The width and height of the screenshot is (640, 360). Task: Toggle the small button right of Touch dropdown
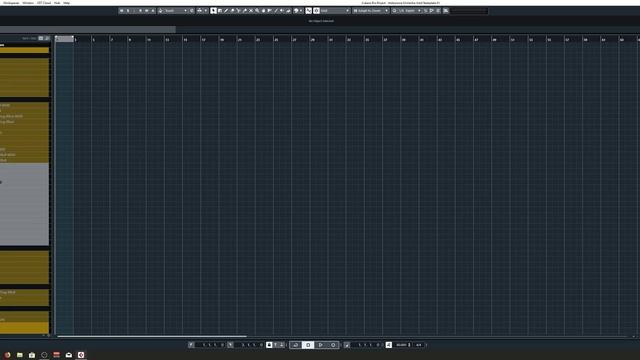[192, 11]
